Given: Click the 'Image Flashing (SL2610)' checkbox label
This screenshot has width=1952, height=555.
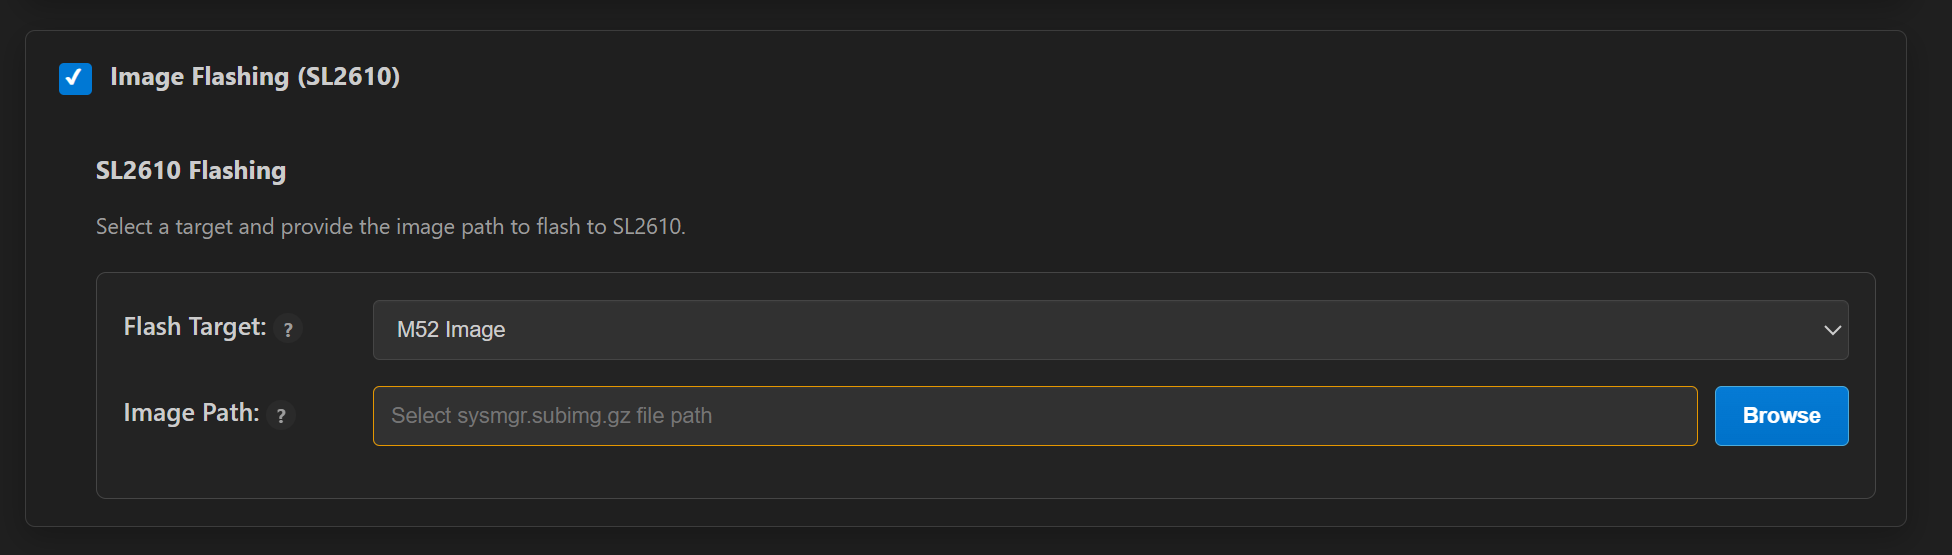Looking at the screenshot, I should coord(255,77).
